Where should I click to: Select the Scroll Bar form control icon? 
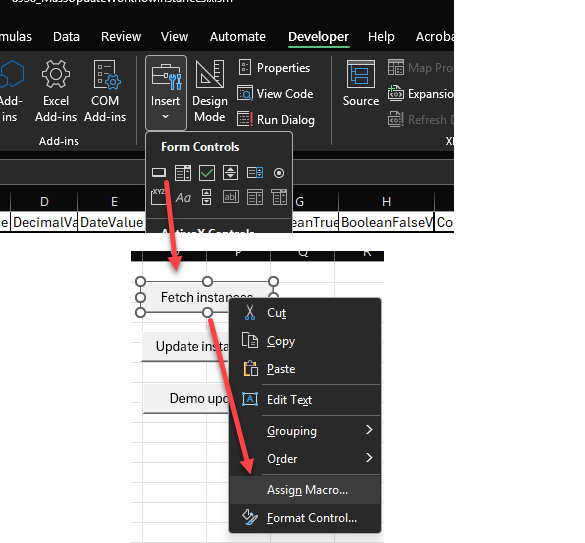[x=206, y=197]
